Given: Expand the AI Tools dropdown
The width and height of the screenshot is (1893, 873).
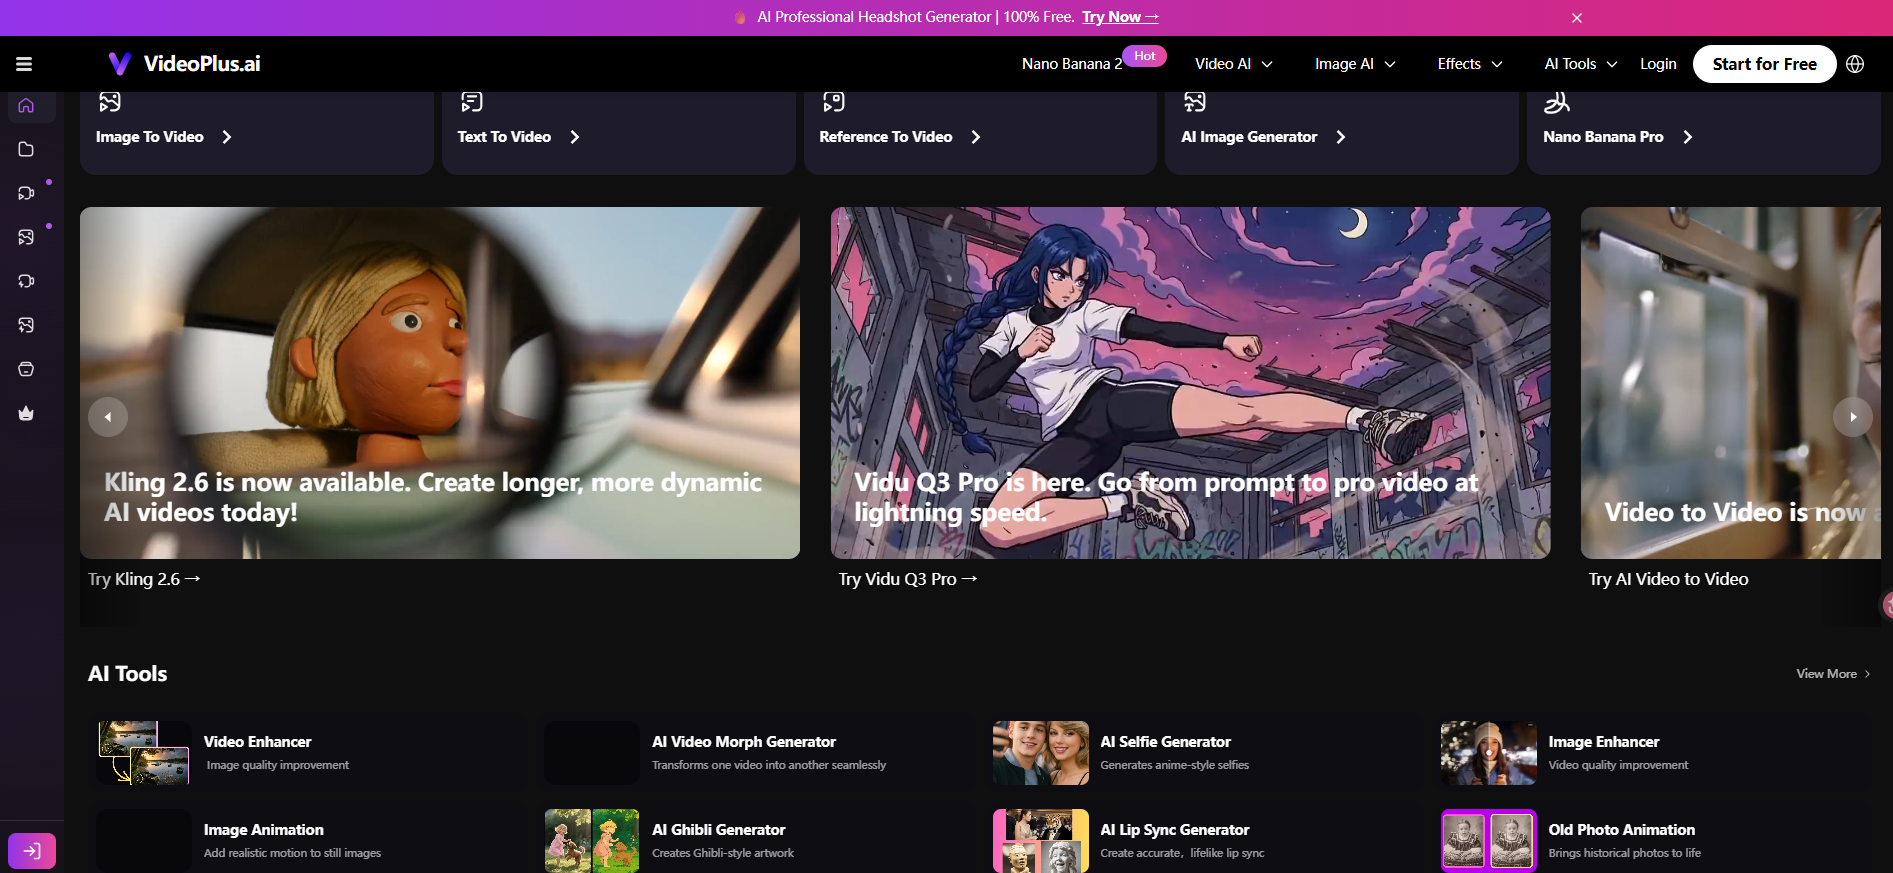Looking at the screenshot, I should click(x=1580, y=64).
